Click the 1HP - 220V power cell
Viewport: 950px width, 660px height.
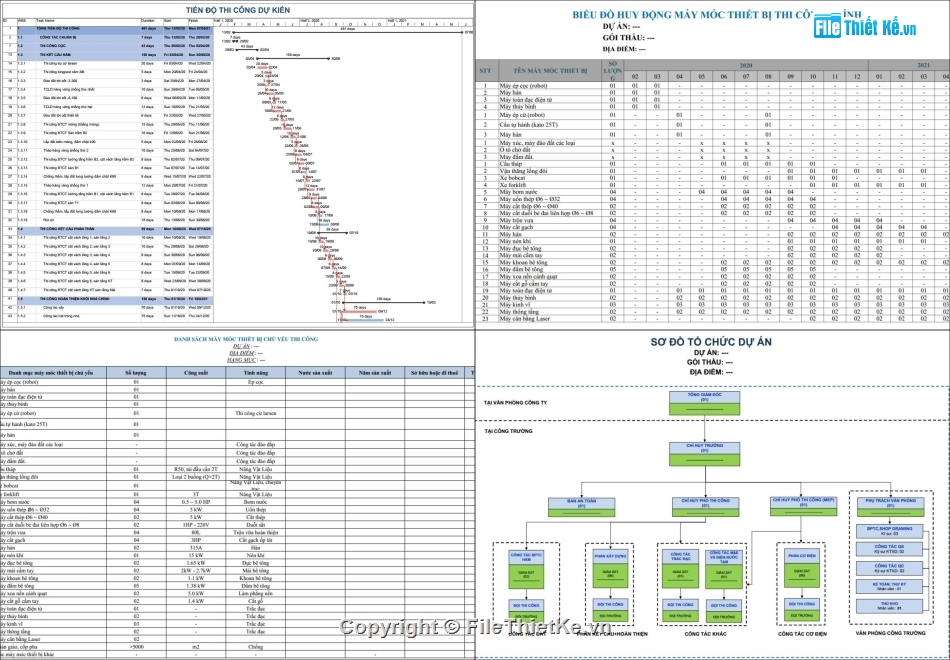196,524
